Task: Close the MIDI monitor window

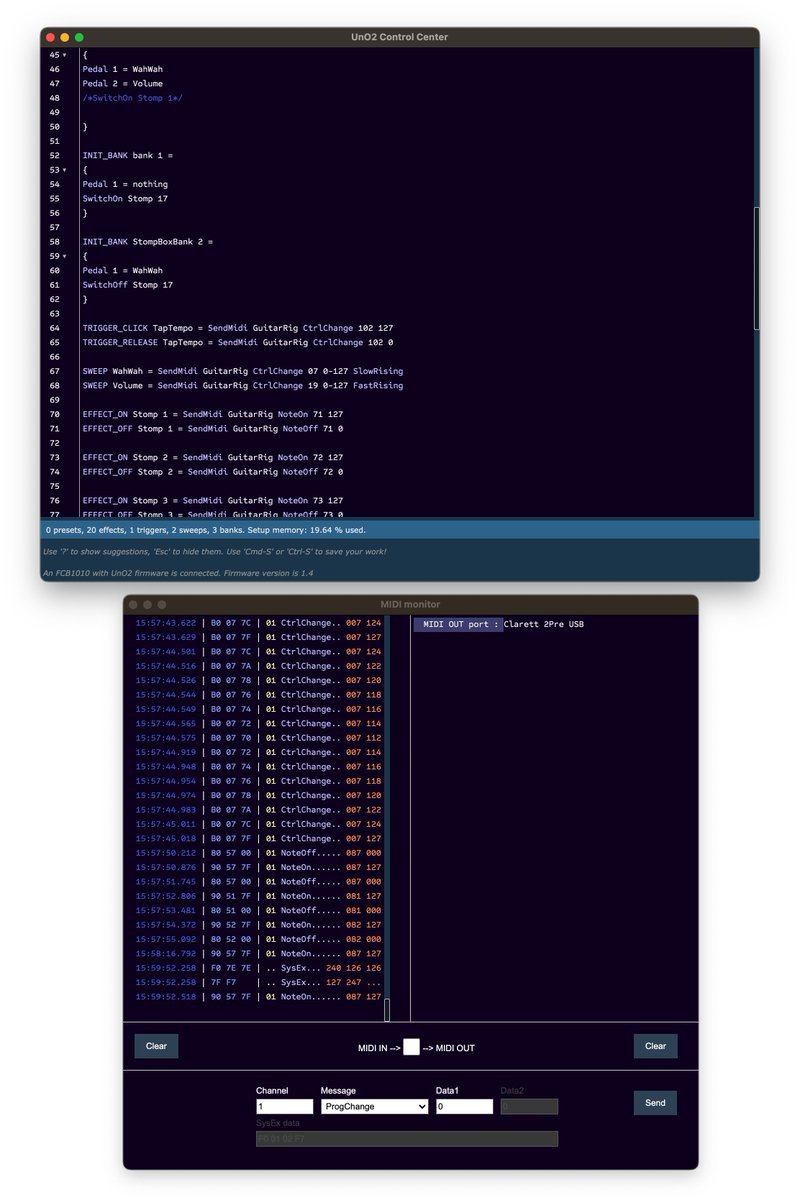Action: click(x=133, y=604)
